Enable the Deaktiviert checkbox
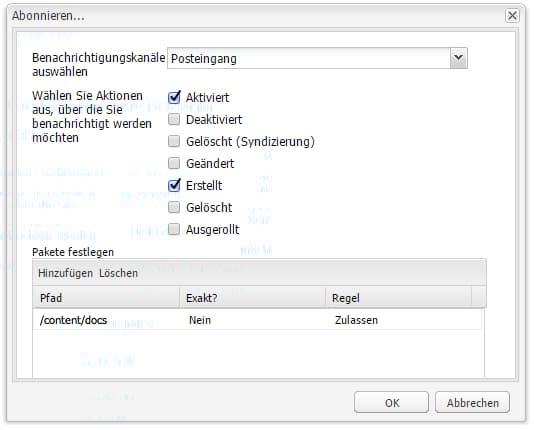 pyautogui.click(x=174, y=120)
